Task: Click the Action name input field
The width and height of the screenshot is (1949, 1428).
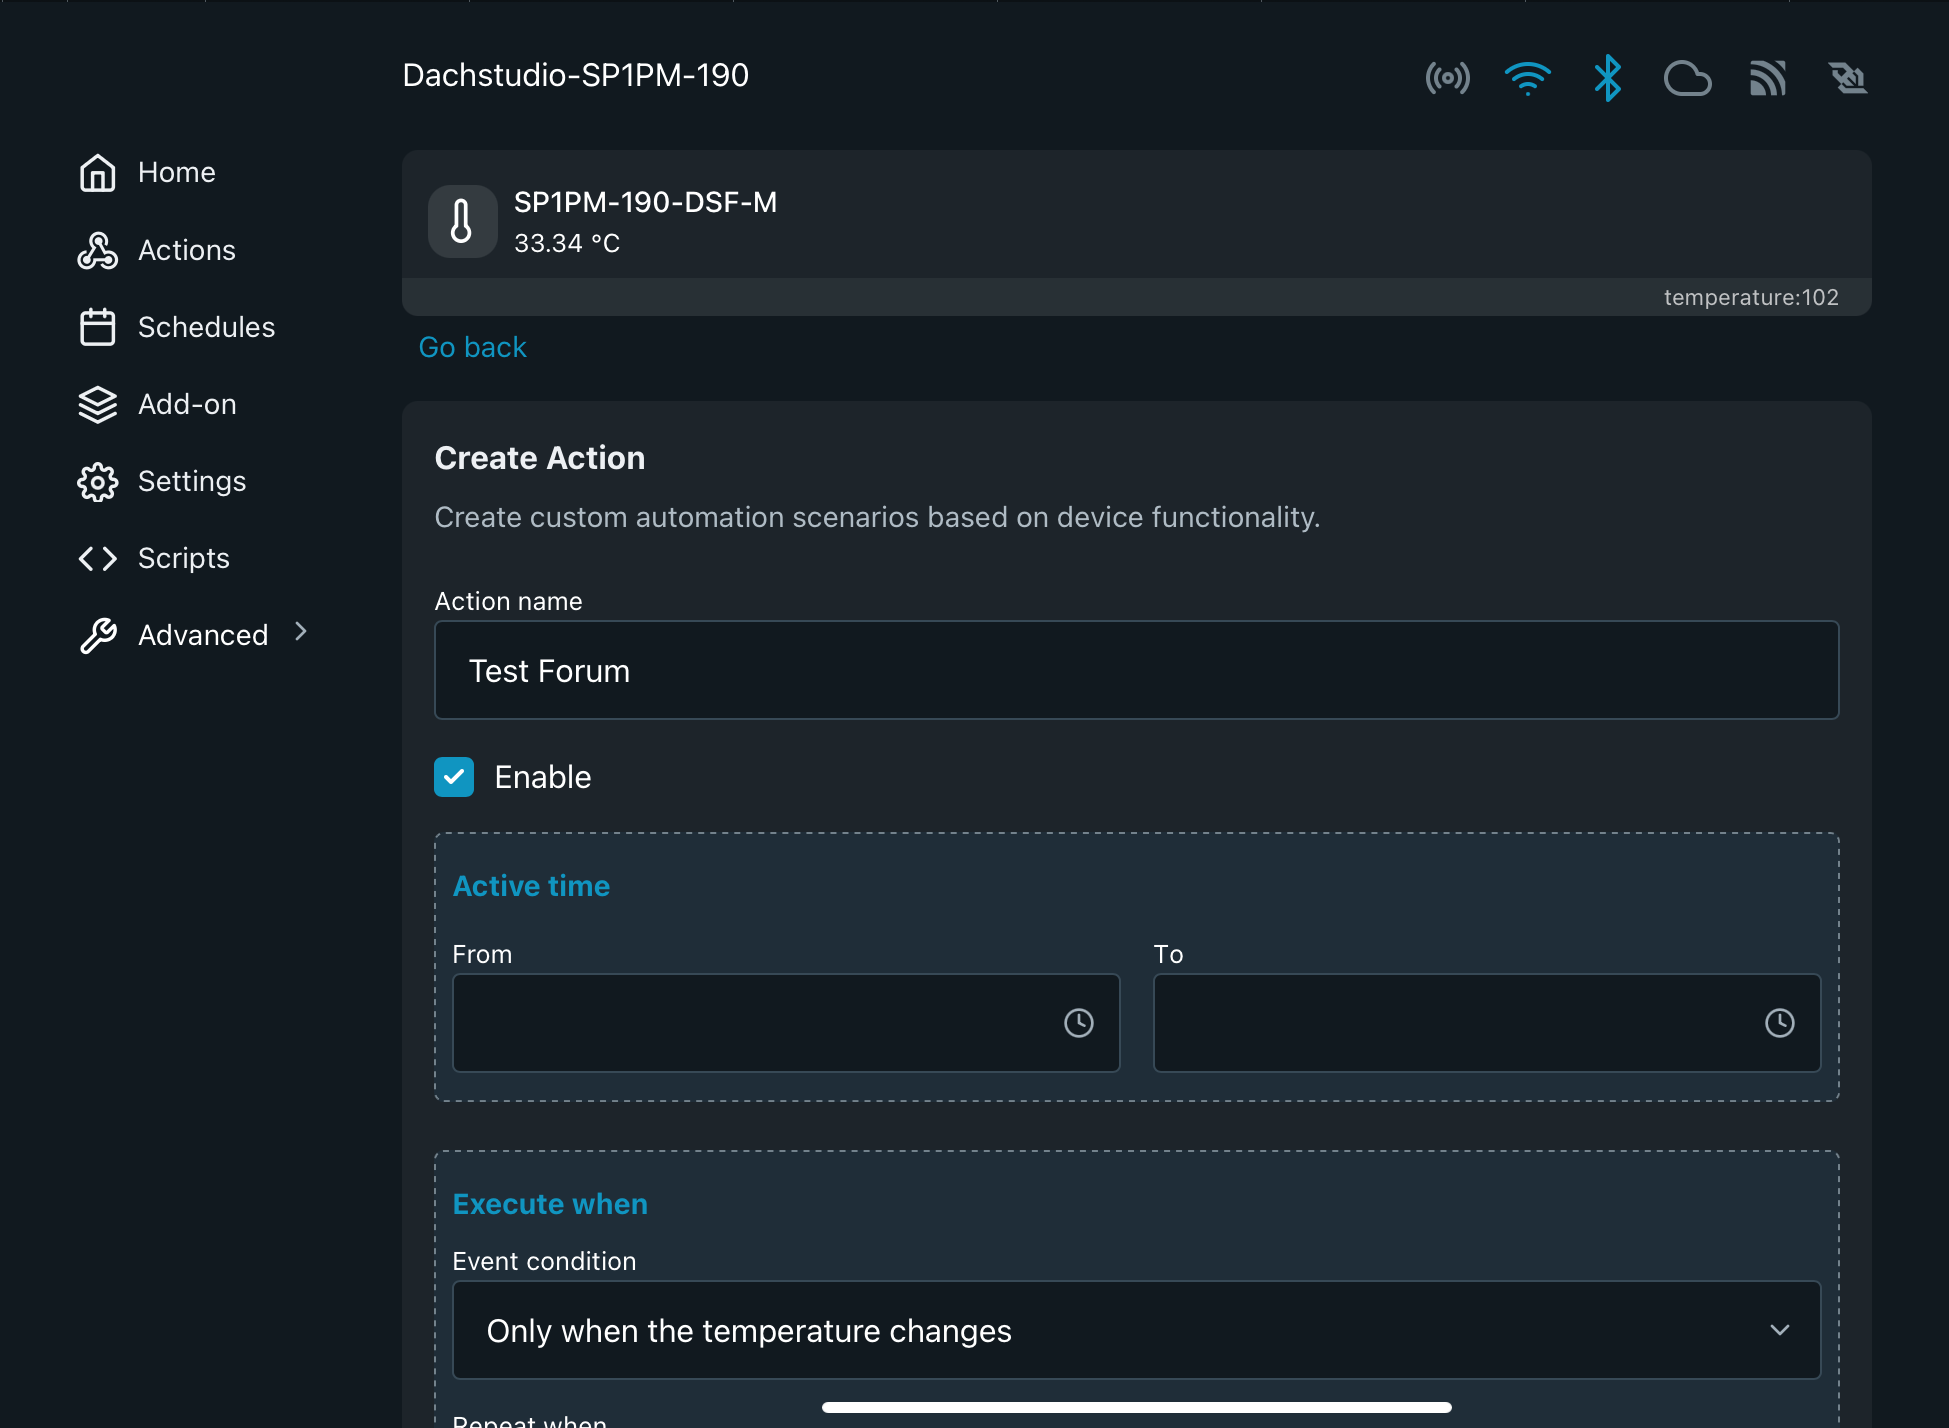Action: [x=1137, y=670]
